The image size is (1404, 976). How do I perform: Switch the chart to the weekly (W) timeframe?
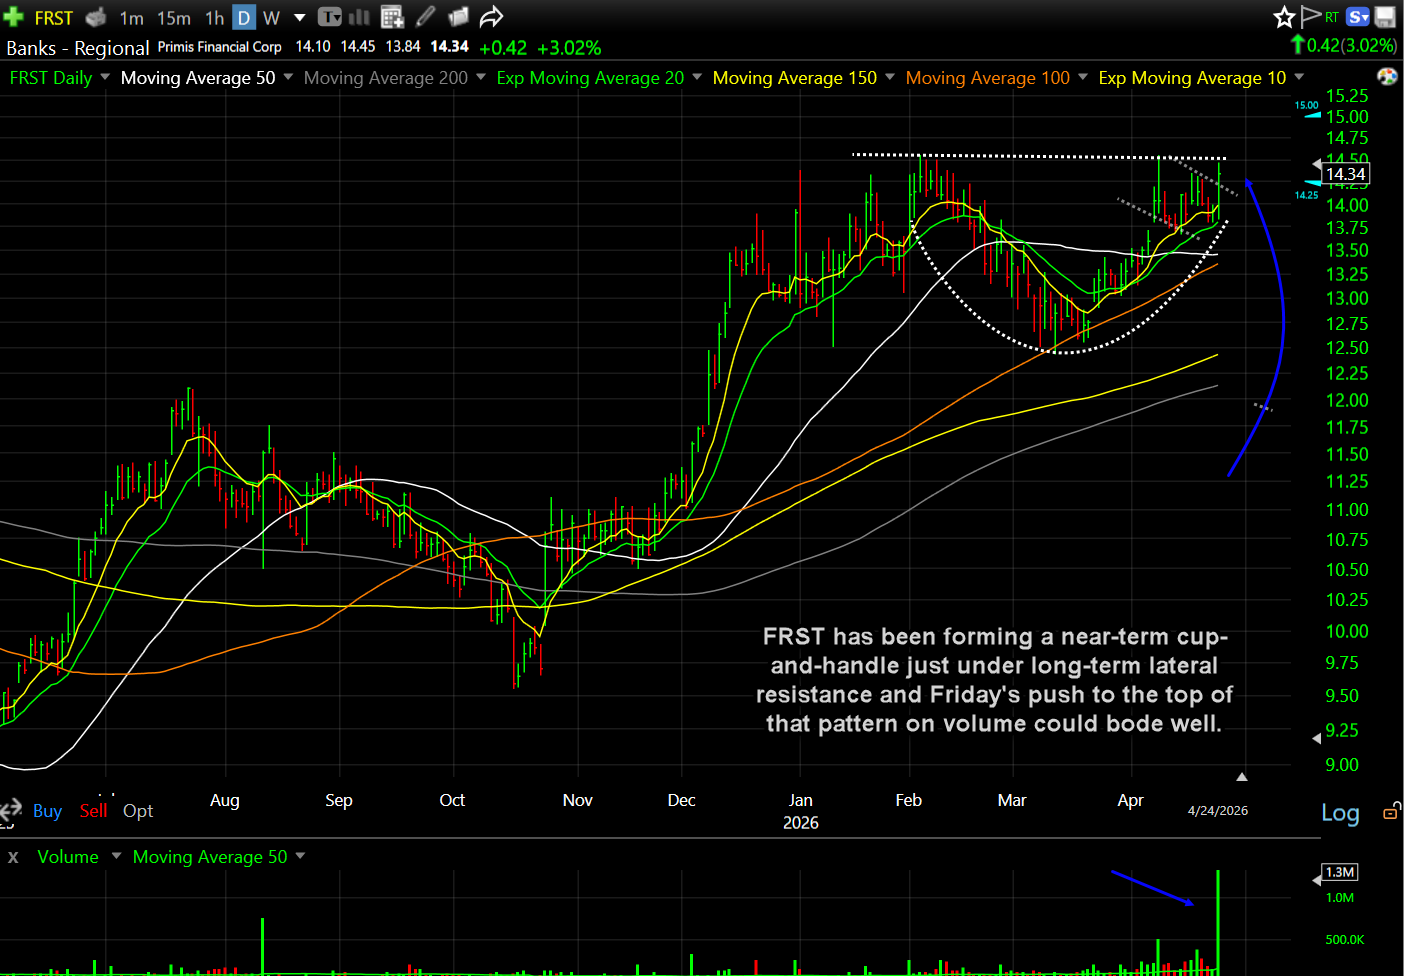pos(271,18)
